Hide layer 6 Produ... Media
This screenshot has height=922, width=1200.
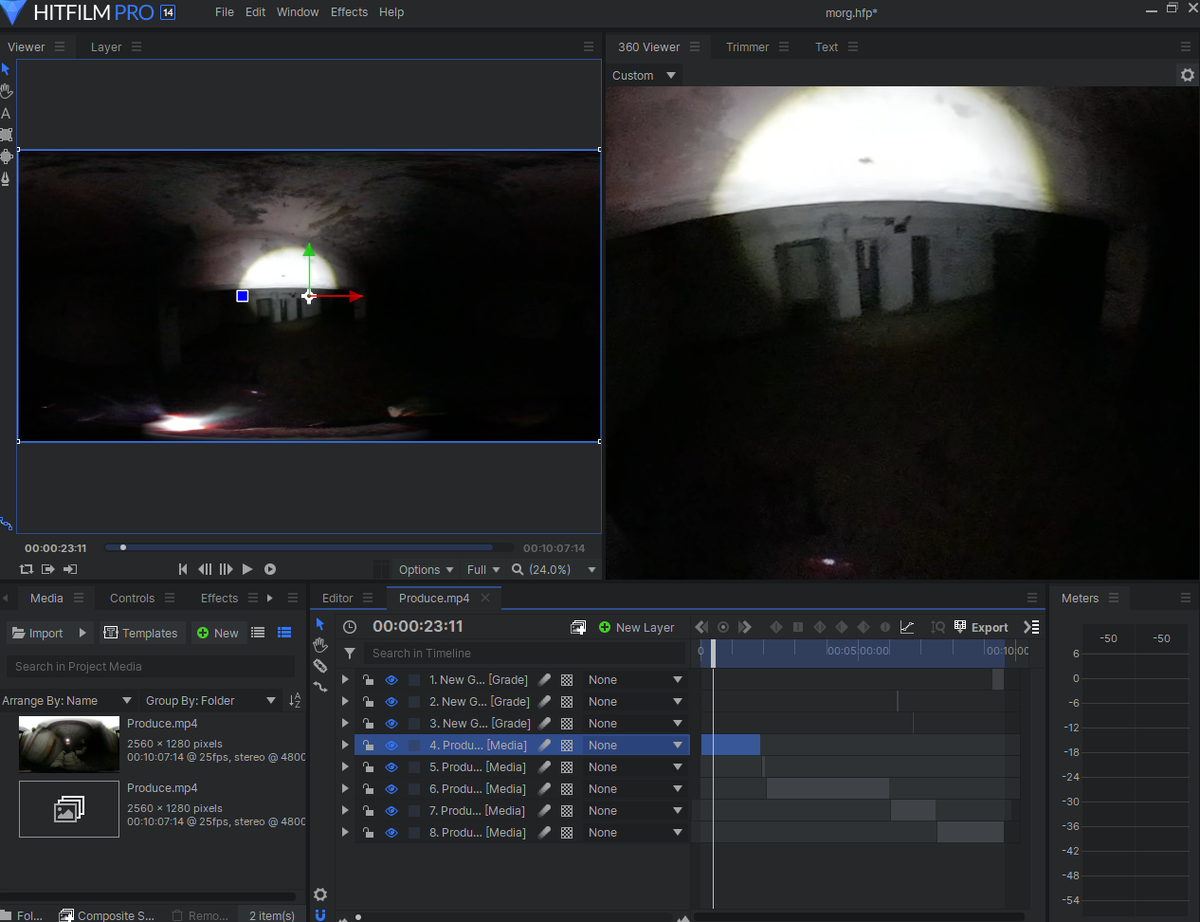click(x=391, y=789)
